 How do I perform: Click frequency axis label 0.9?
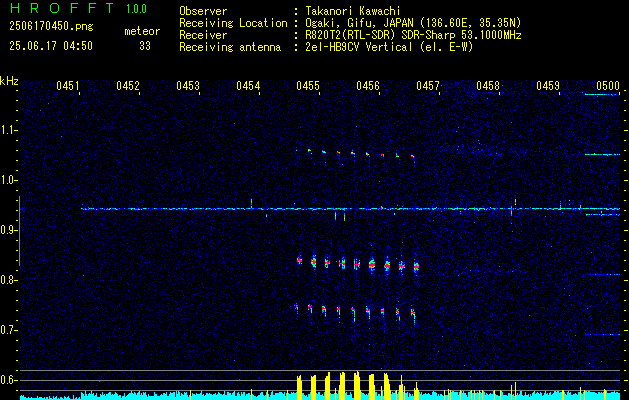coord(8,230)
